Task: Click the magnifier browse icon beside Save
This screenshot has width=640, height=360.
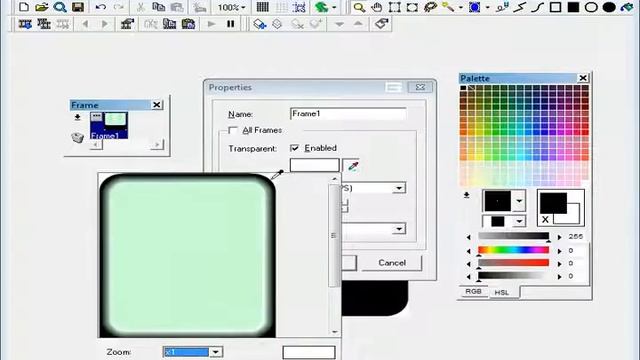Action: 60,7
